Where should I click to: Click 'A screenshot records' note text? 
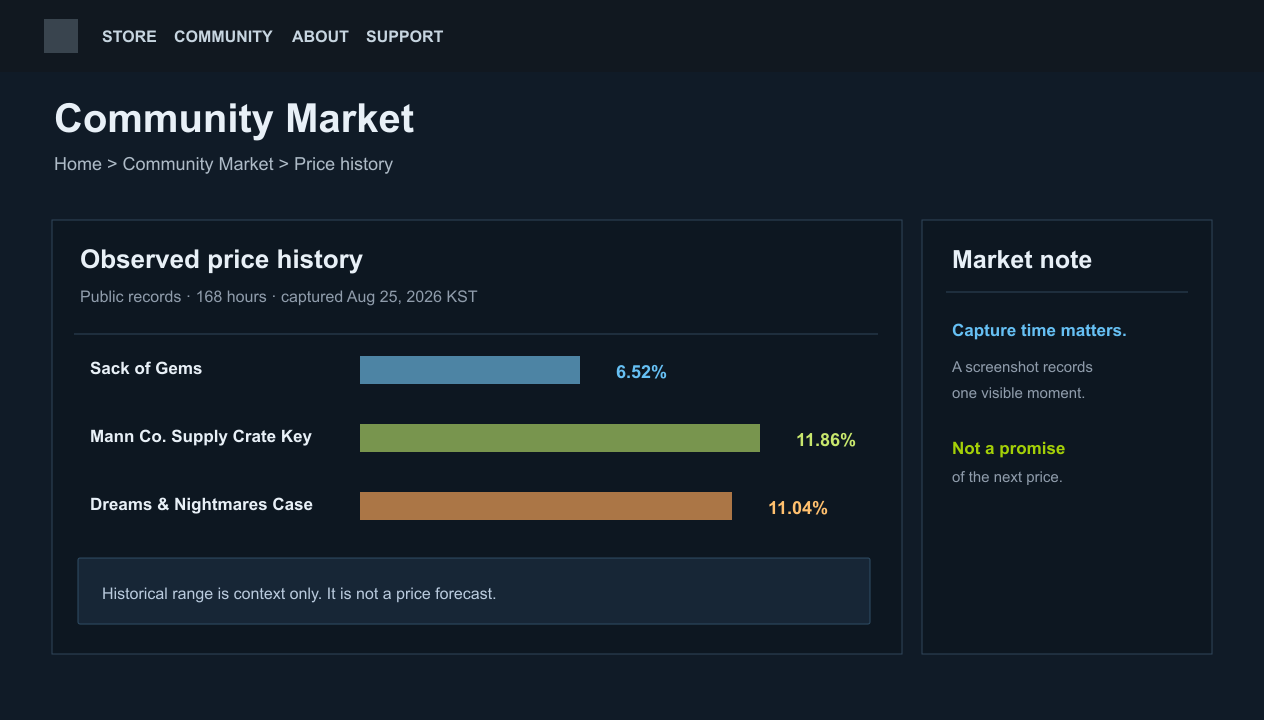1022,367
